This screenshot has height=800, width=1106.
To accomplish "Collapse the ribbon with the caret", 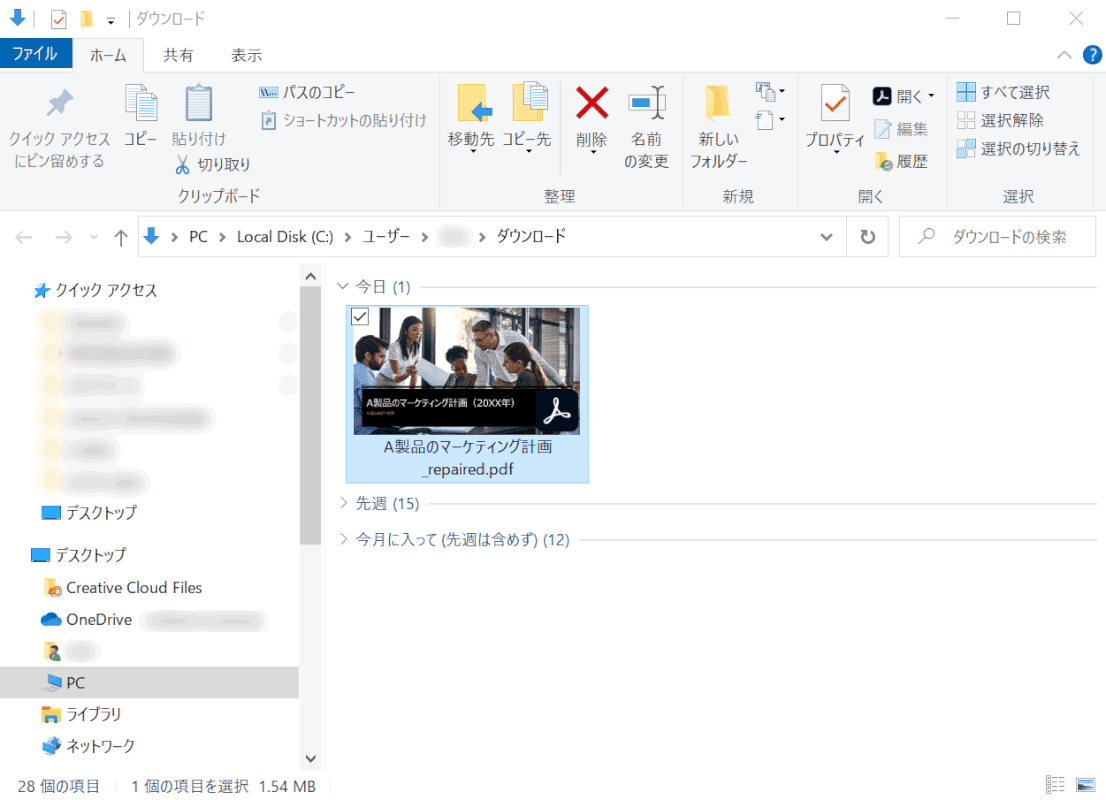I will pos(1064,54).
